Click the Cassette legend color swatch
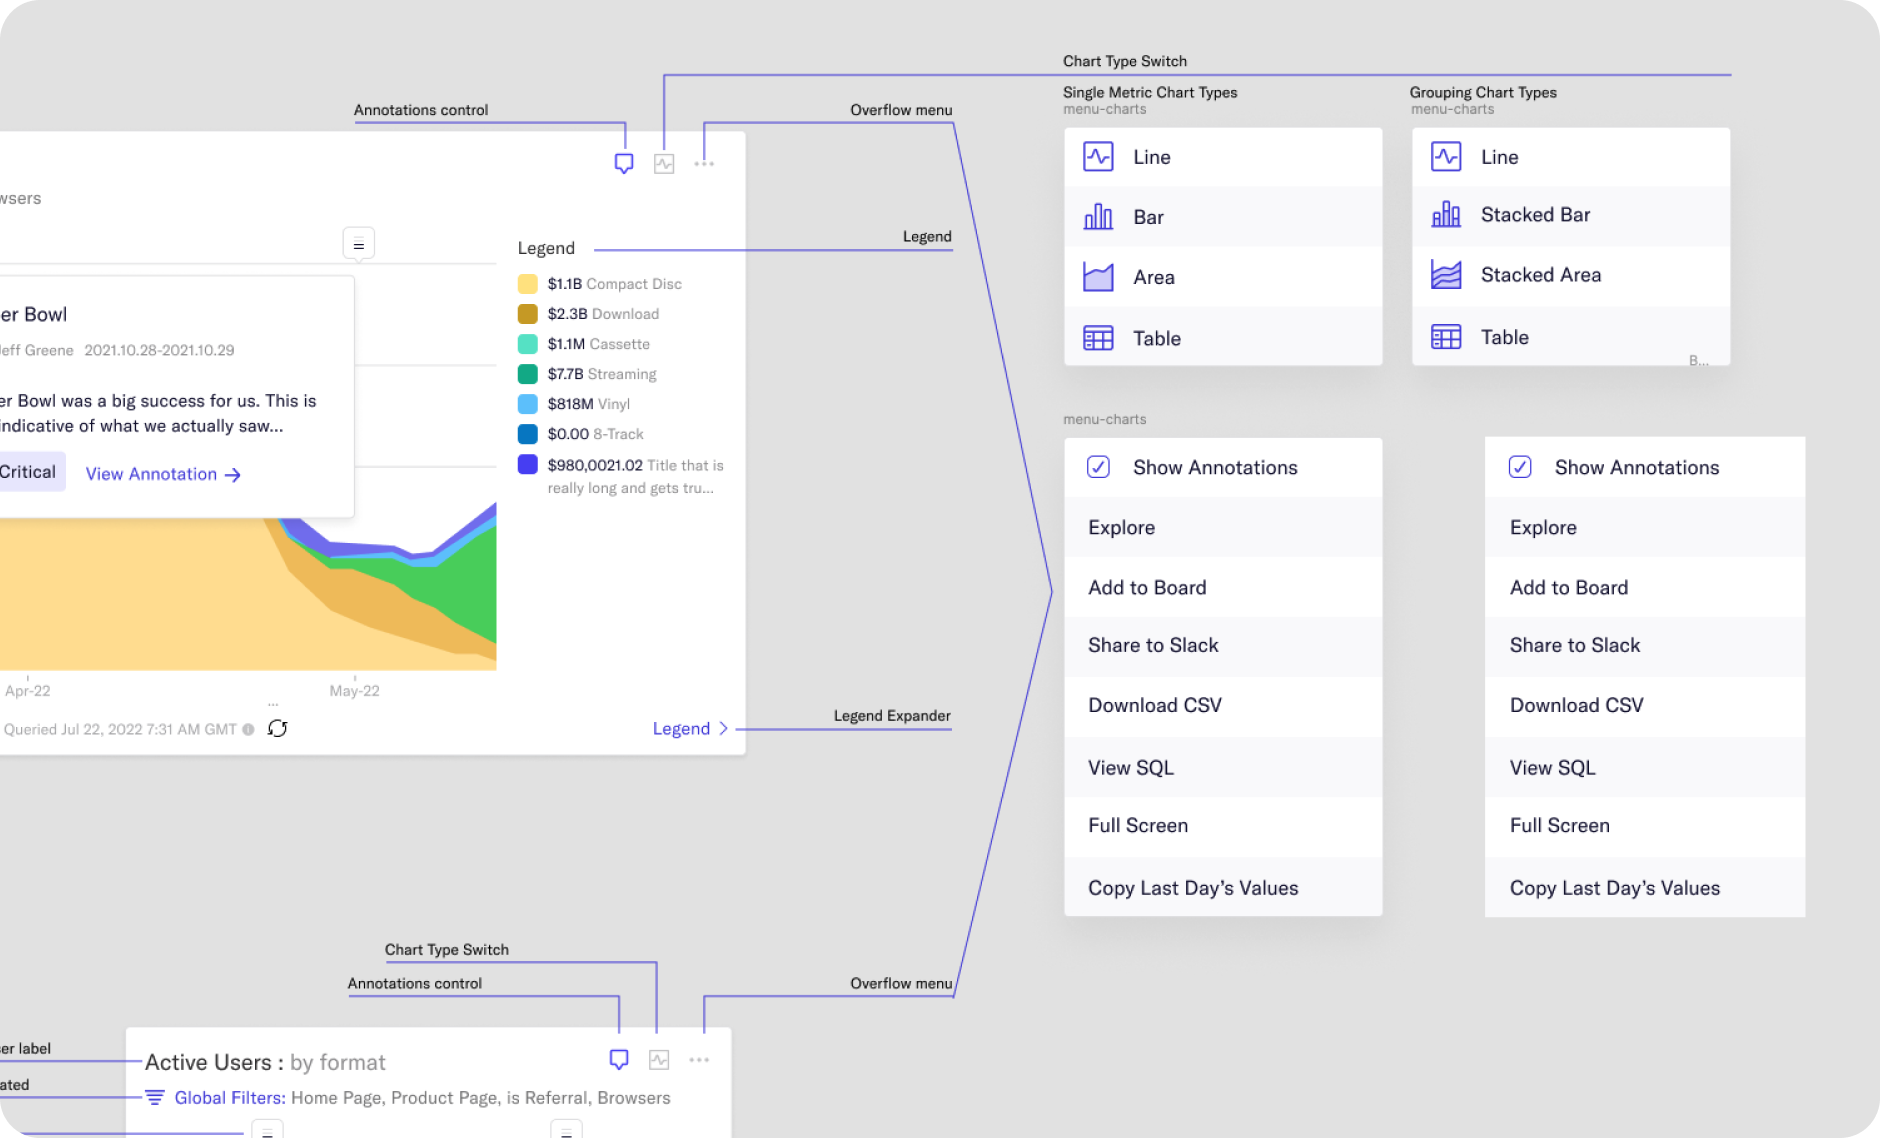This screenshot has width=1880, height=1138. 528,344
